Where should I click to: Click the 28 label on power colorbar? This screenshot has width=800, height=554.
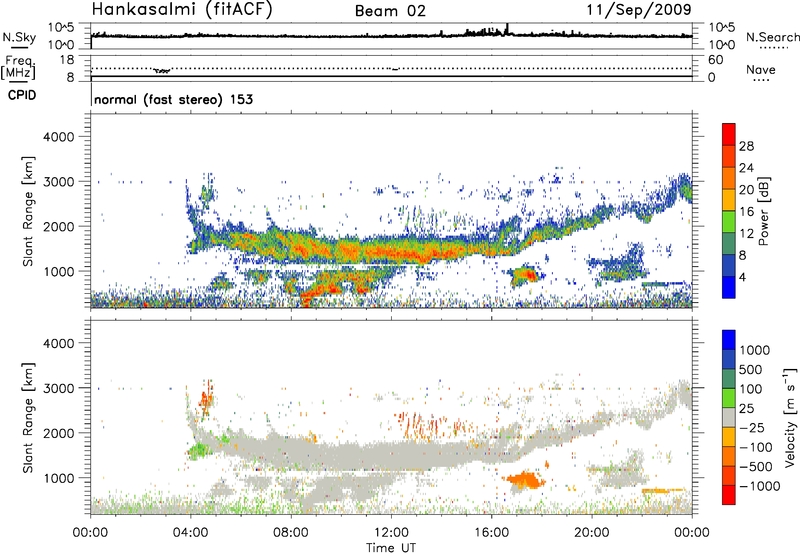(x=746, y=146)
